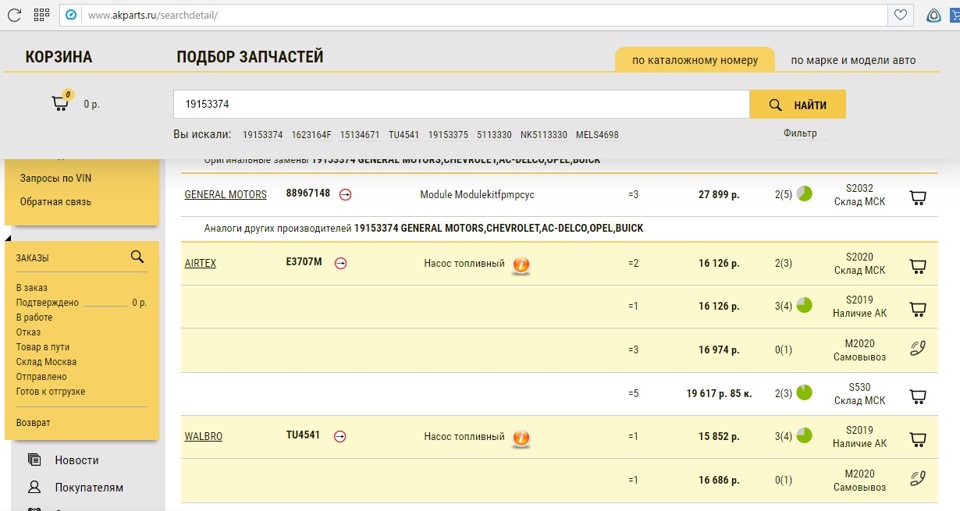
Task: Open Покупателям sidebar link
Action: tap(89, 488)
